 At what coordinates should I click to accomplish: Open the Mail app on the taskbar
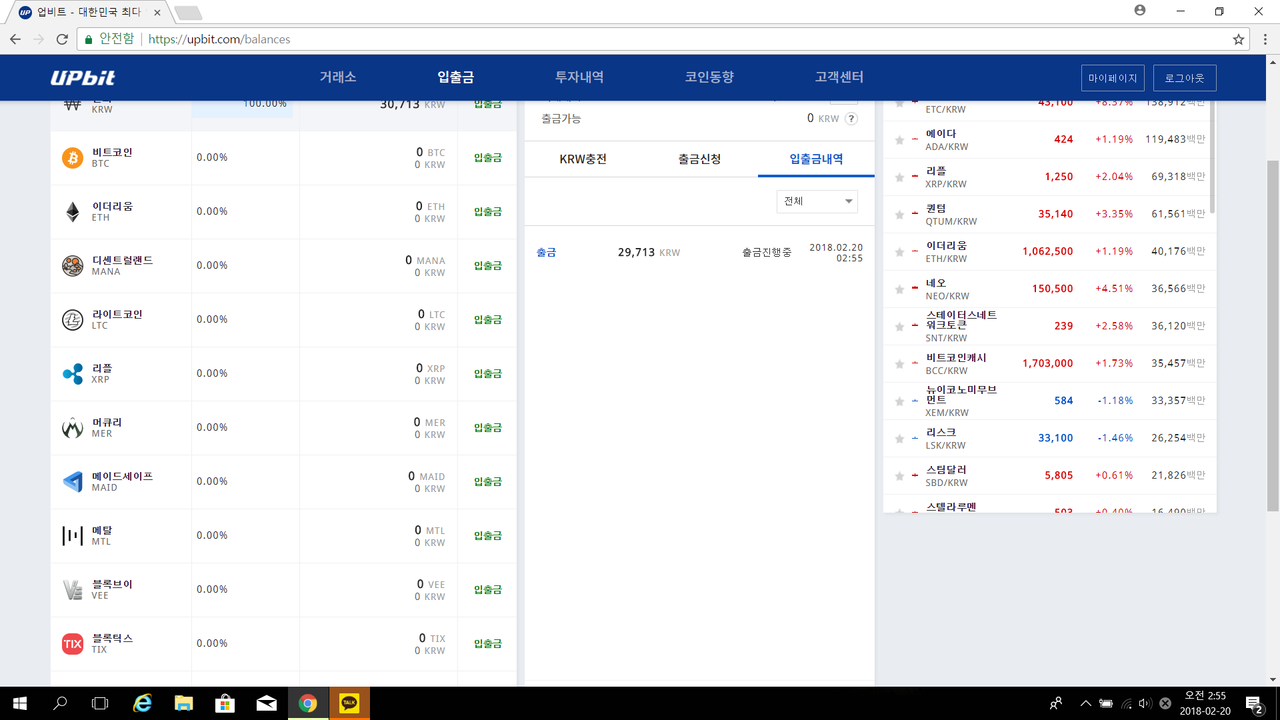[266, 703]
